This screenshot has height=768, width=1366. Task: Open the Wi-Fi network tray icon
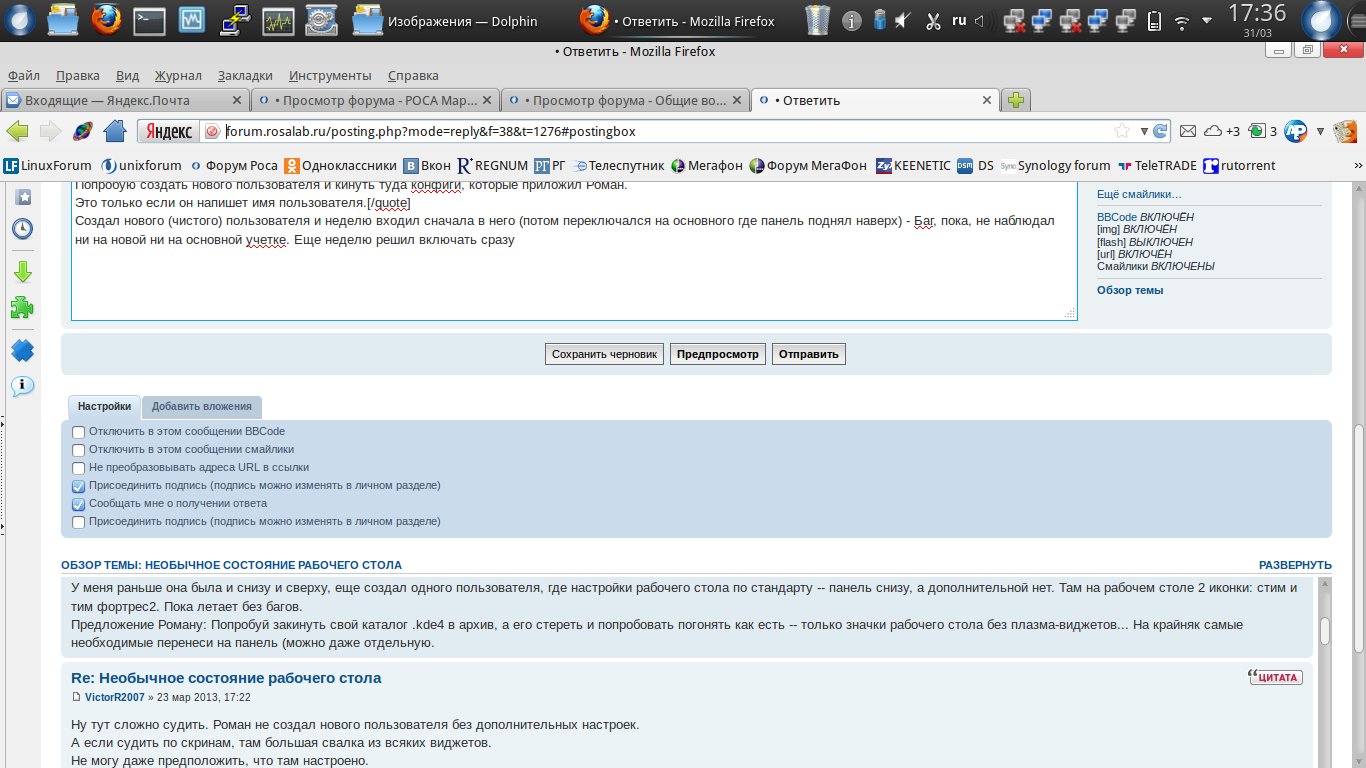tap(1182, 21)
